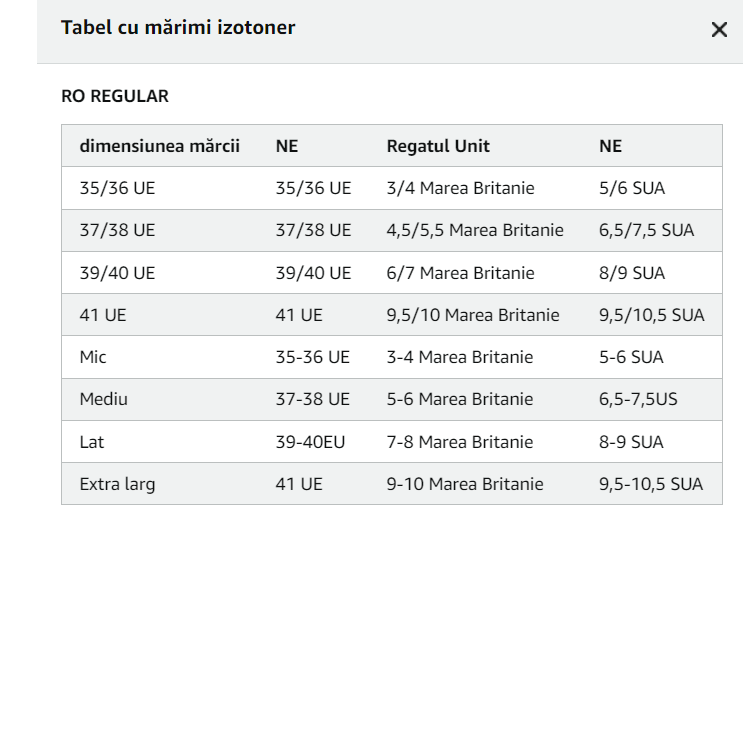Click the 'Lat' size row label
Image resolution: width=750 pixels, height=750 pixels.
(92, 442)
